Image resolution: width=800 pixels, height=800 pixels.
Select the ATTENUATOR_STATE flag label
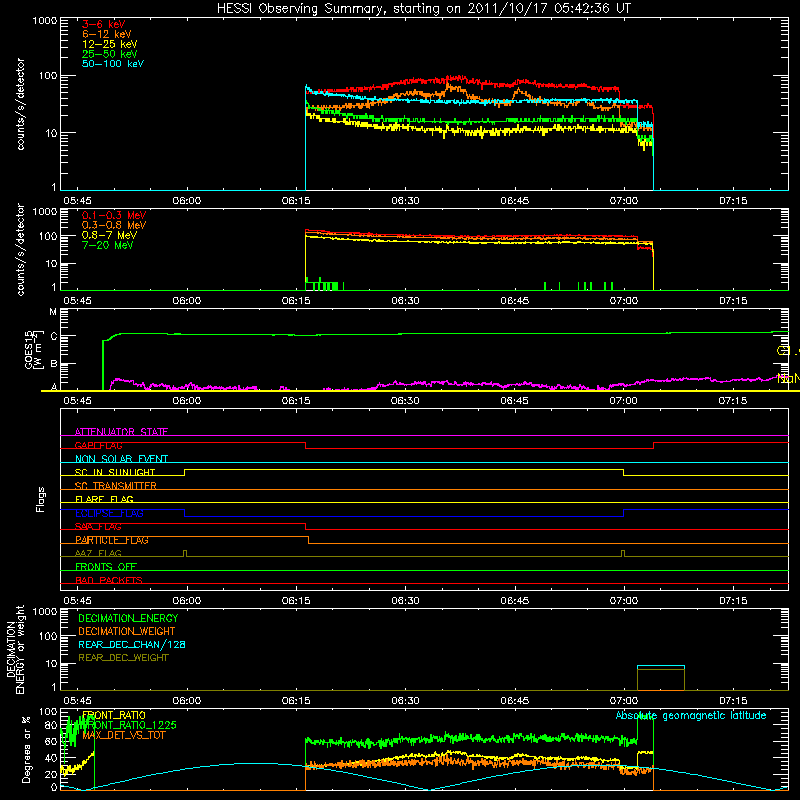(x=121, y=432)
